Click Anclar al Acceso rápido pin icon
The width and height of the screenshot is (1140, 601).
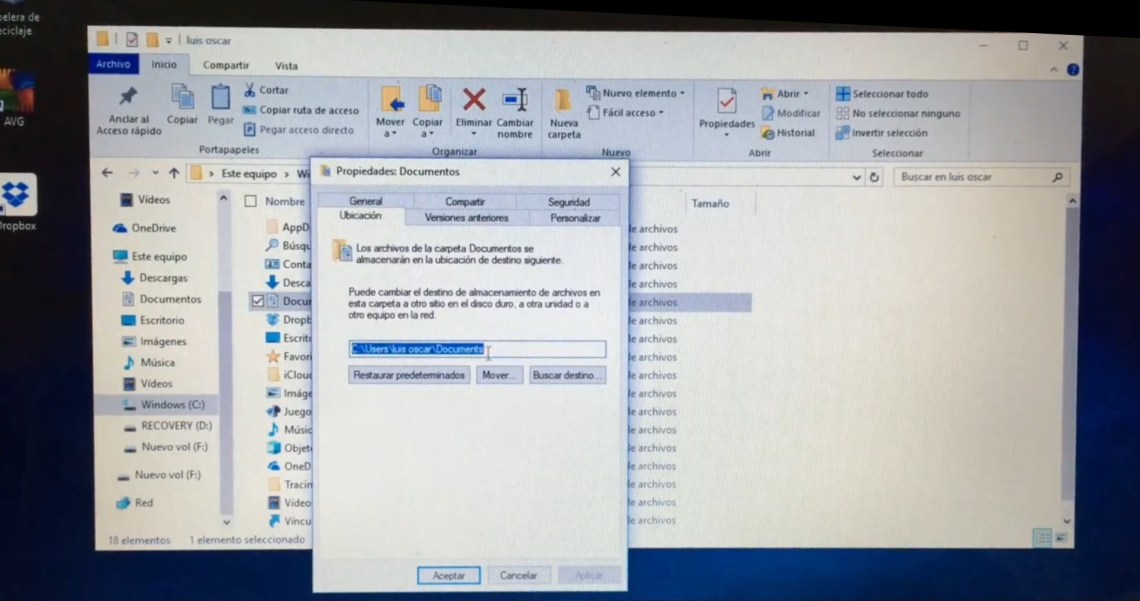point(128,98)
